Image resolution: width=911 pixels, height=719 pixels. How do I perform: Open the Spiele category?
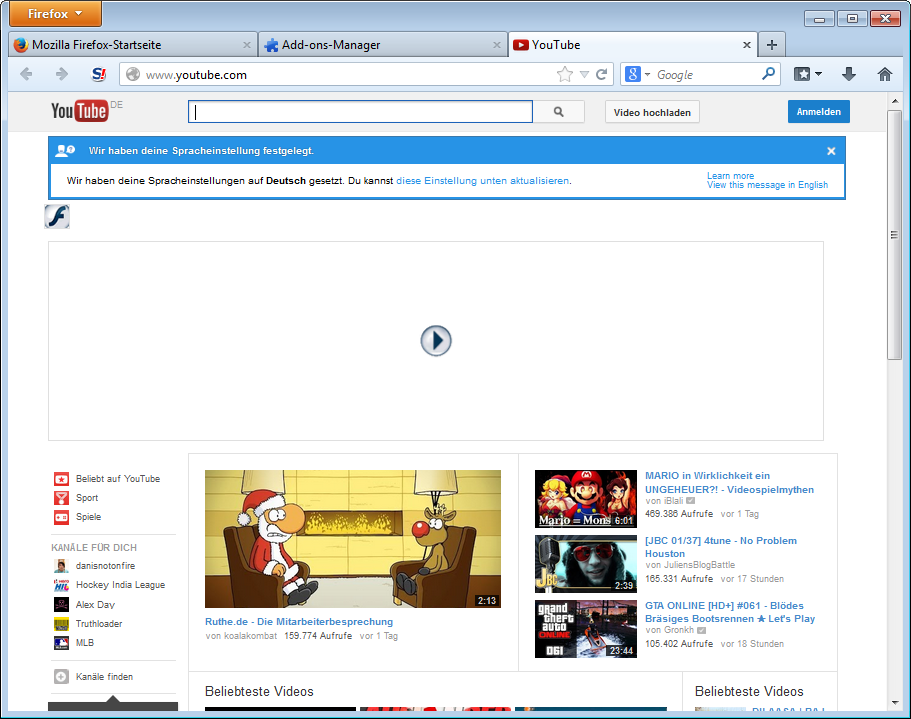tap(88, 517)
